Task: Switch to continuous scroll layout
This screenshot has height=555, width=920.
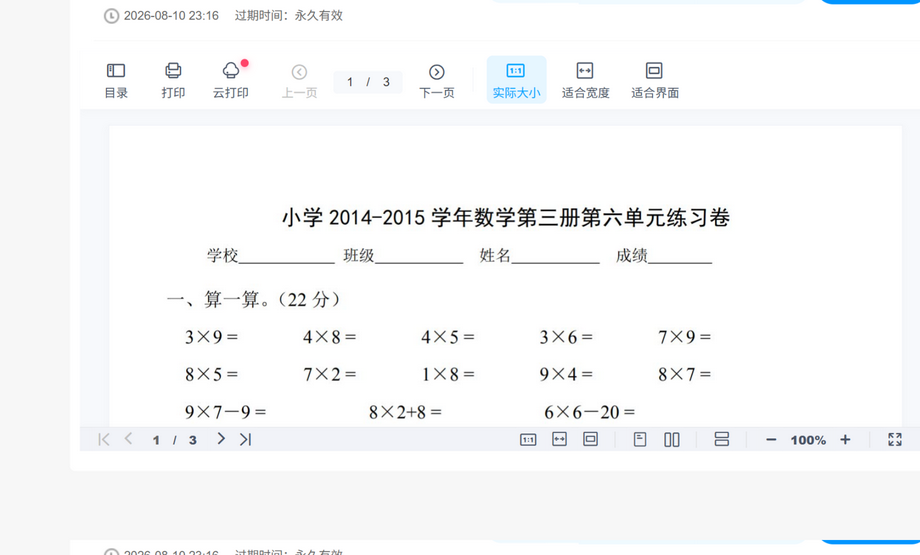Action: (722, 439)
